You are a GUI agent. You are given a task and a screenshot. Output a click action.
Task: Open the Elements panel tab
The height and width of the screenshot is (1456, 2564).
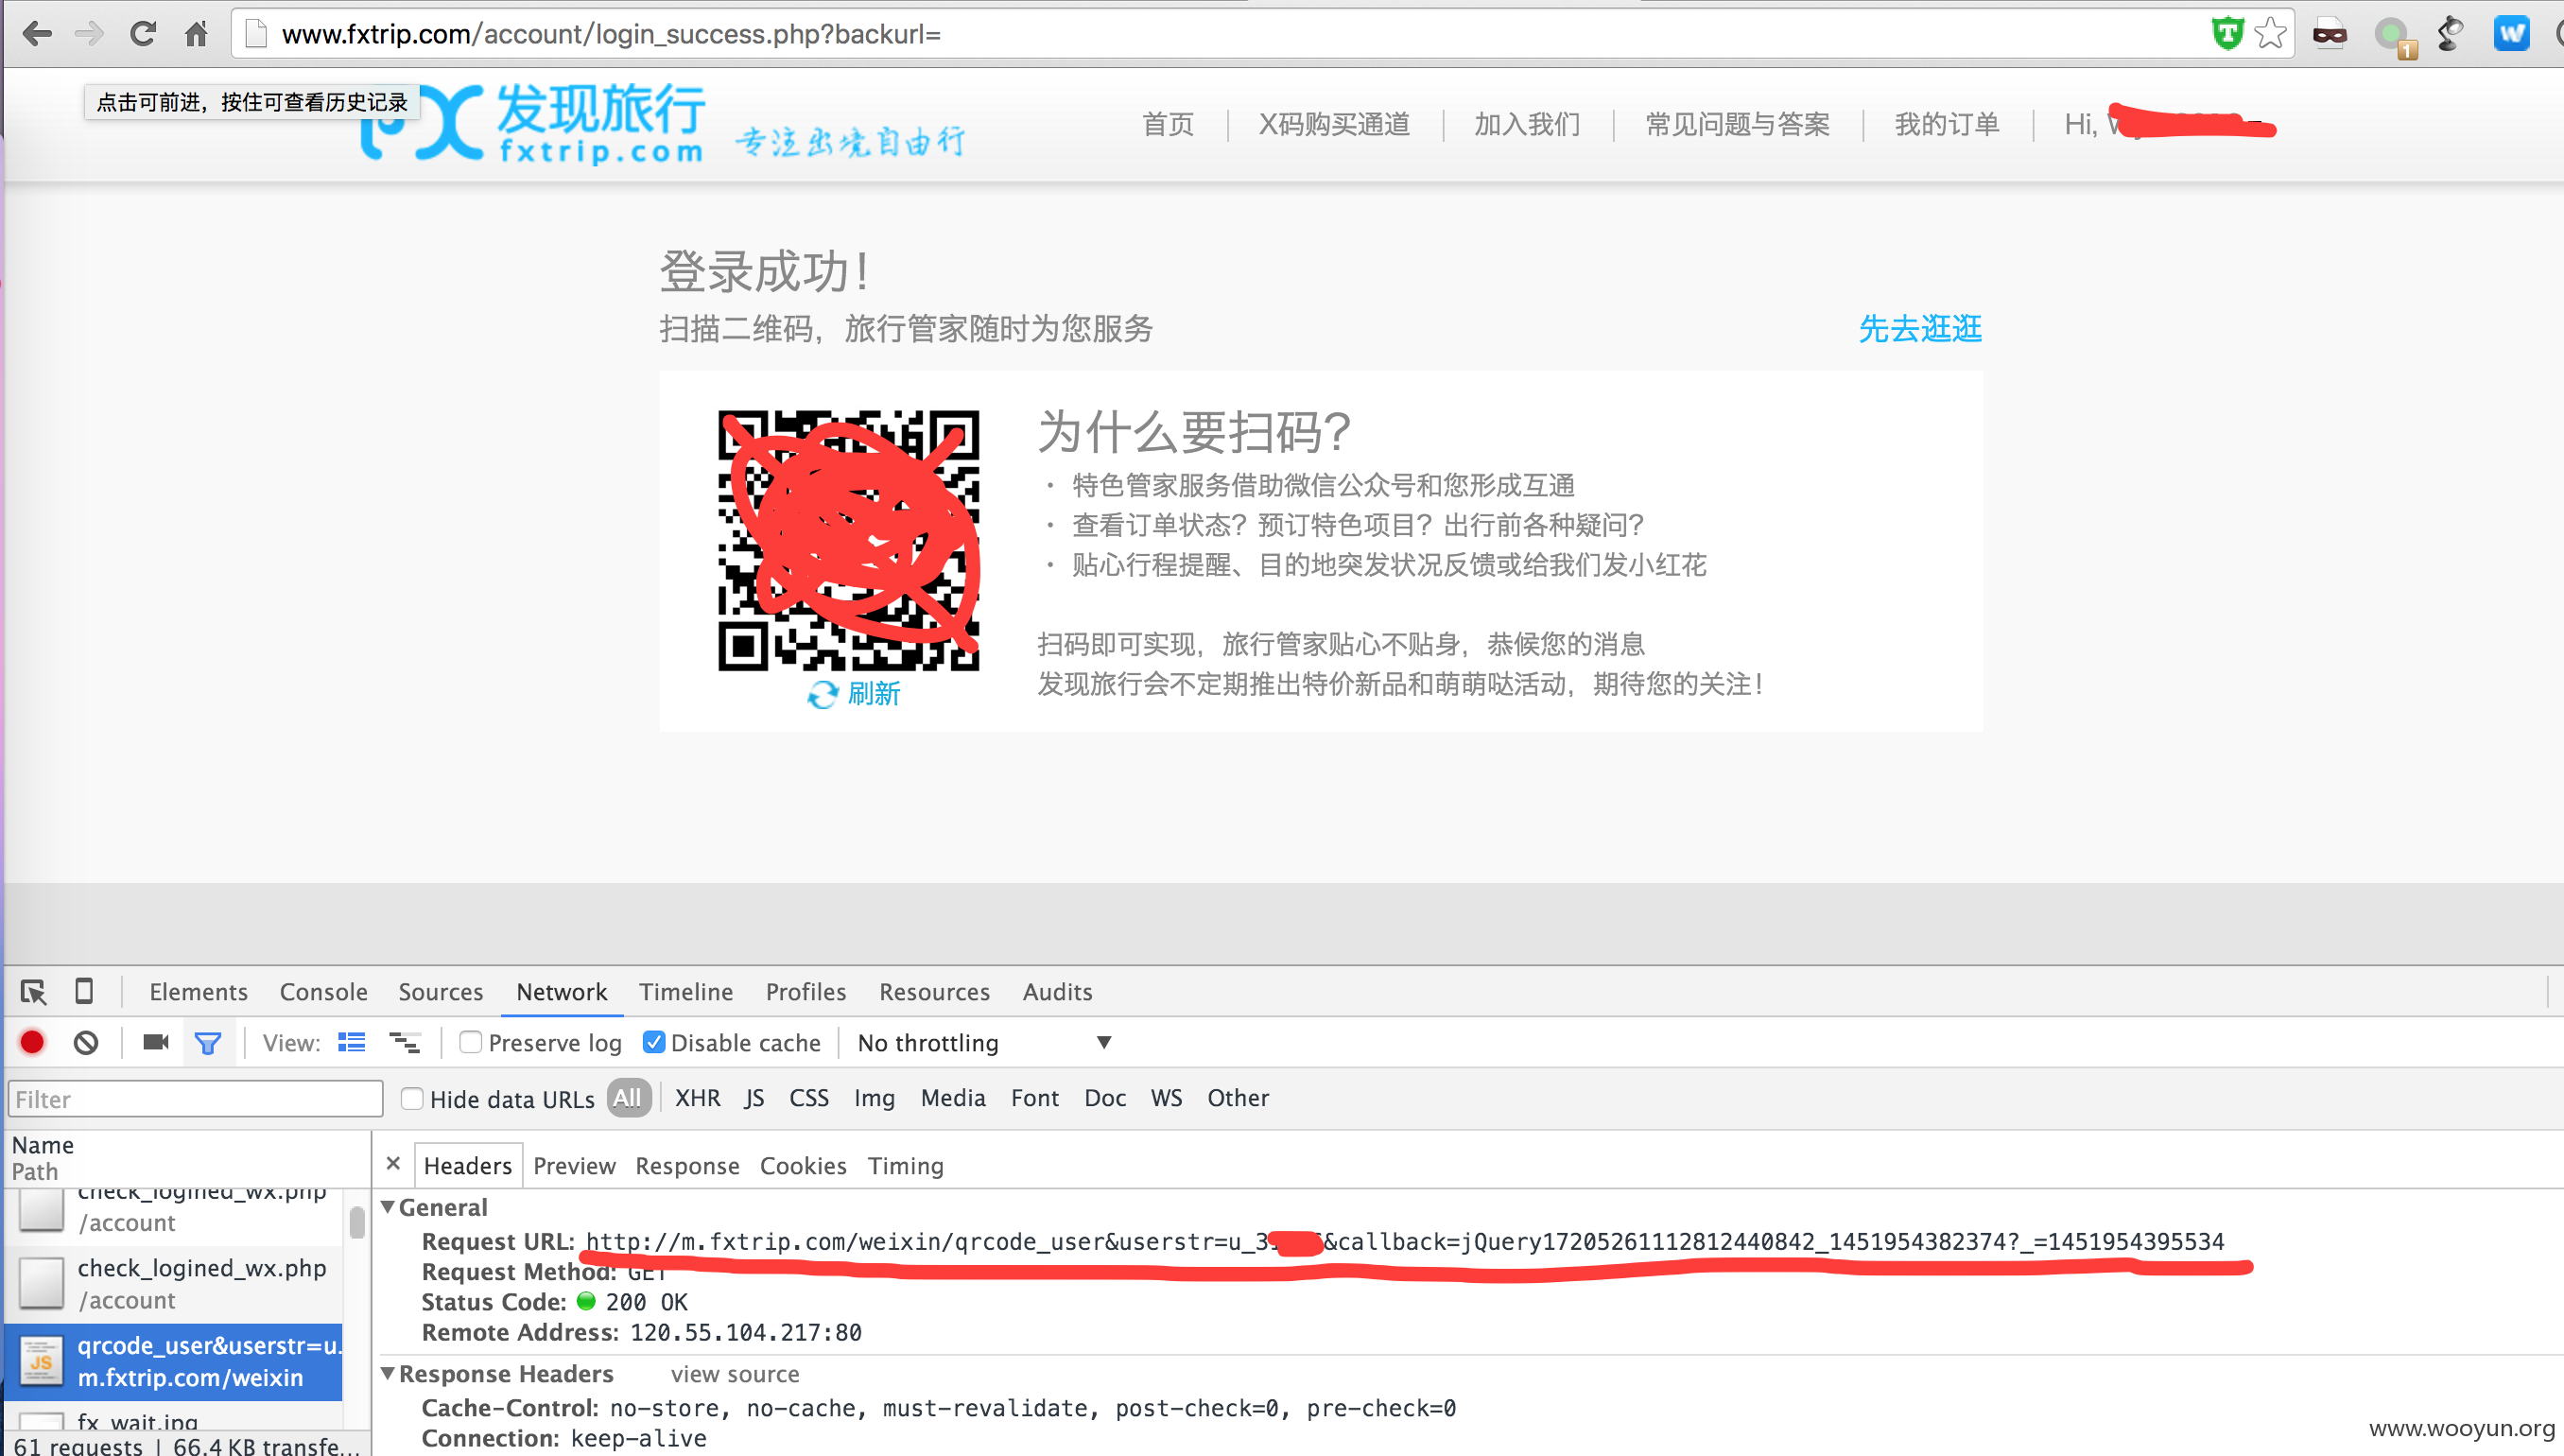pyautogui.click(x=198, y=992)
